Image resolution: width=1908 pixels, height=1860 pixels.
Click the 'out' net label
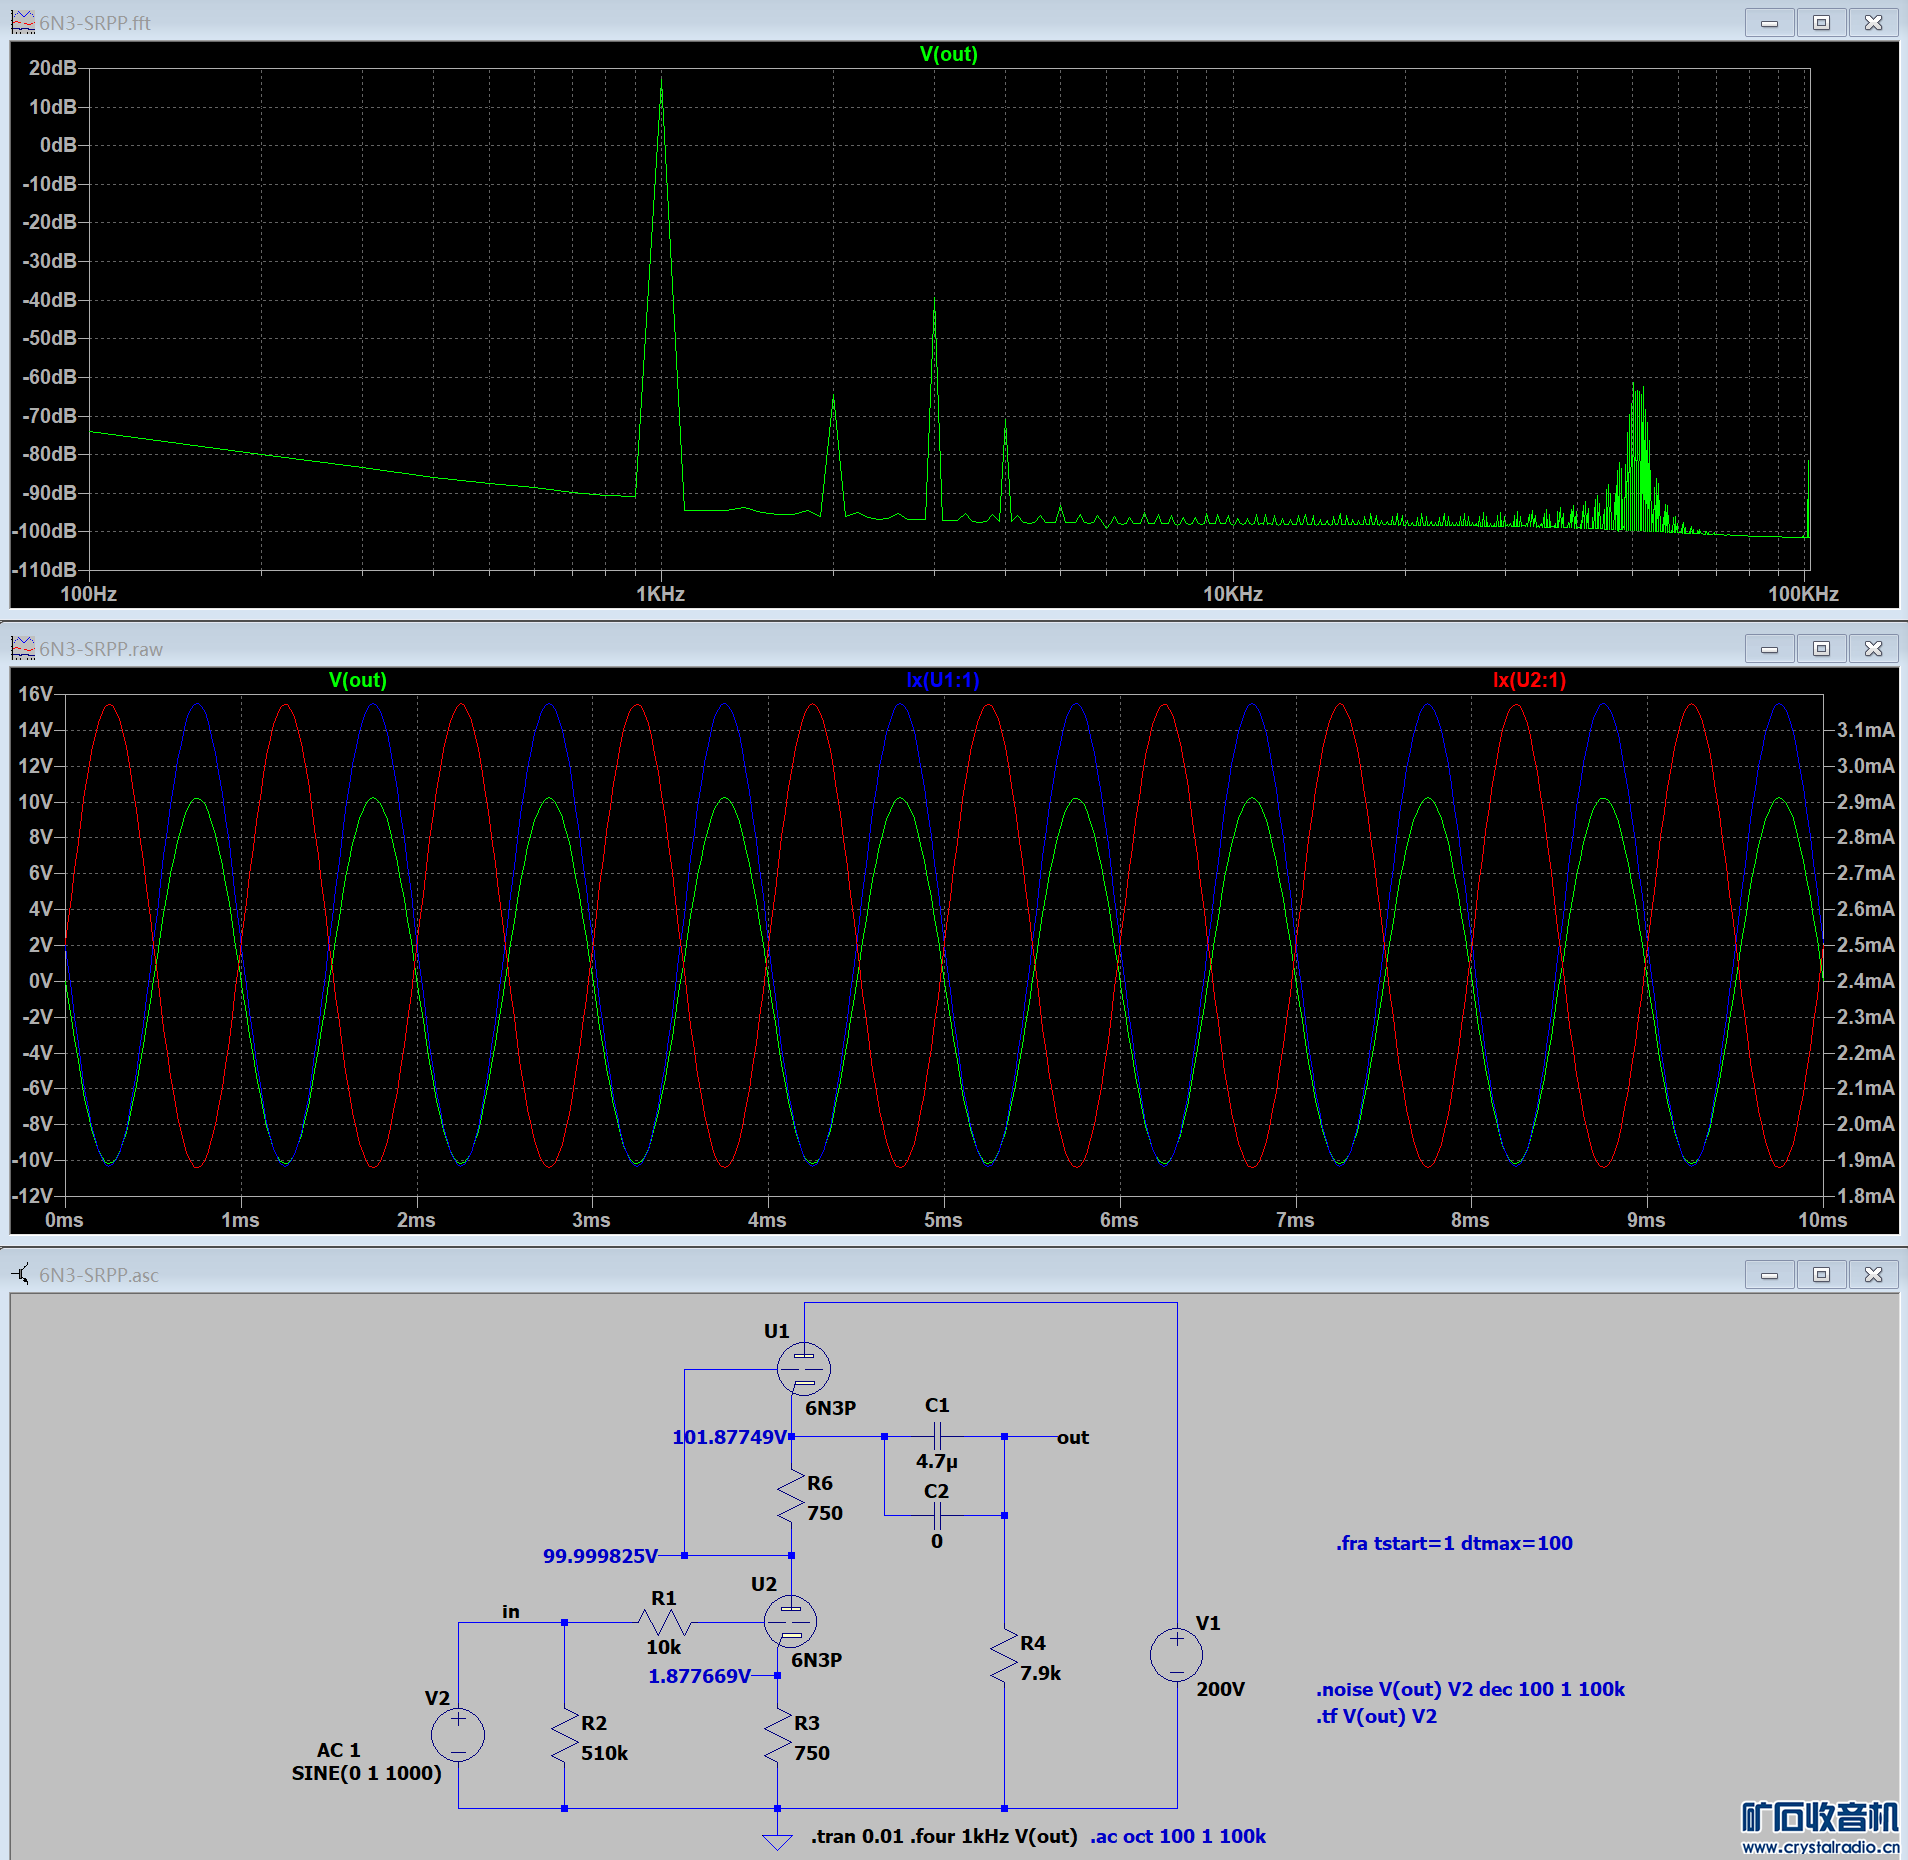coord(1073,1437)
